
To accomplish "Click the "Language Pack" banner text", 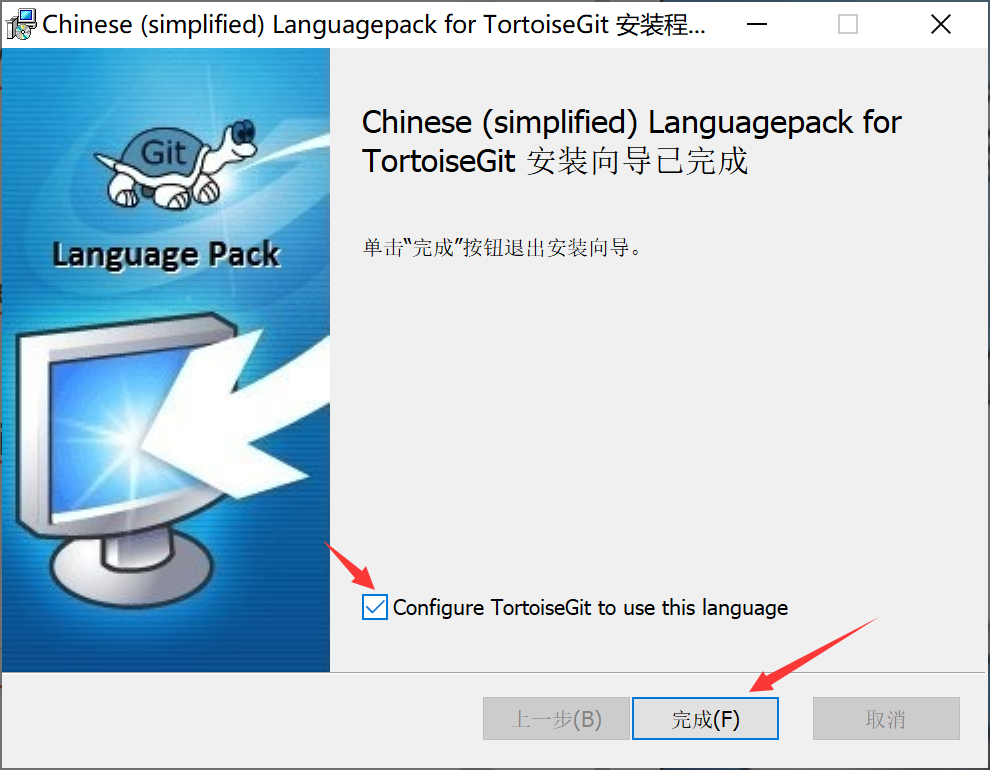I will [x=165, y=254].
